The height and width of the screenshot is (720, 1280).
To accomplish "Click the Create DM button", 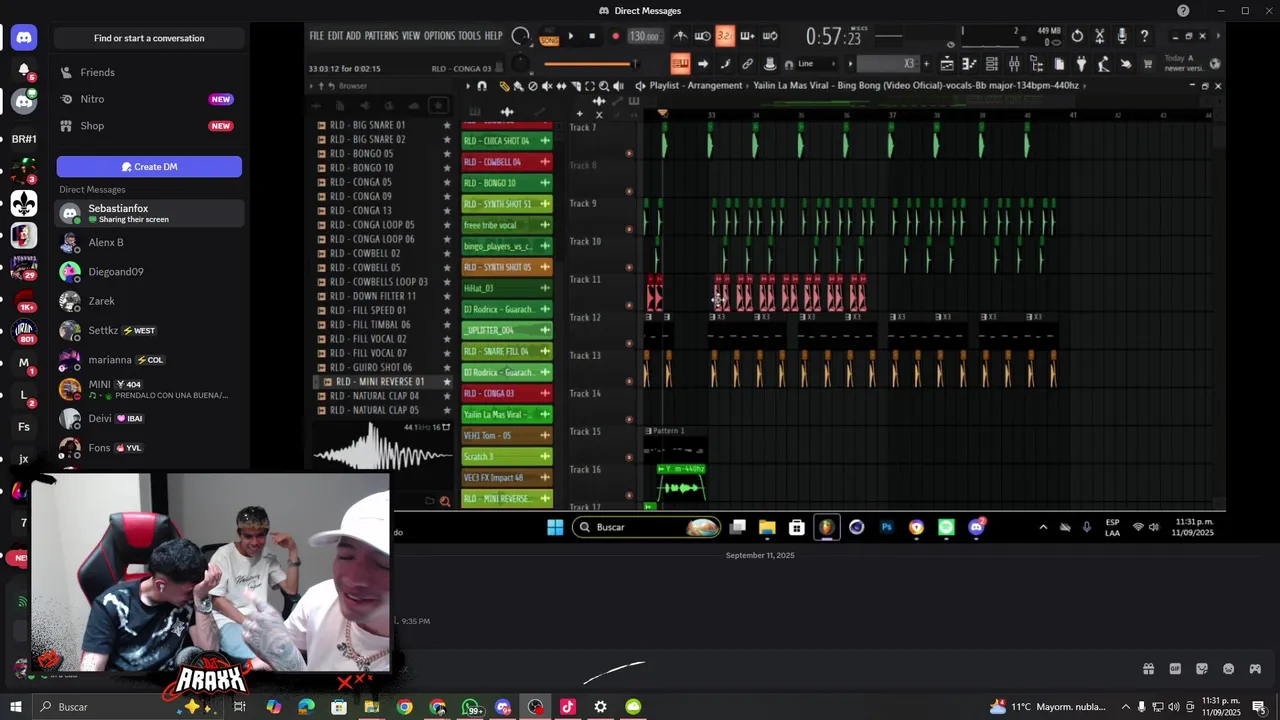I will (x=149, y=167).
